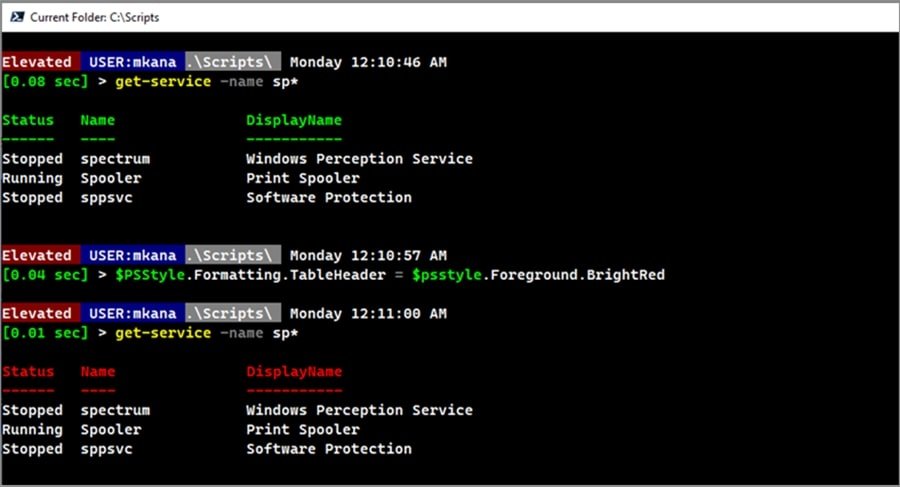Click the red DisplayName column header
Screen dimensions: 900x487
[293, 371]
